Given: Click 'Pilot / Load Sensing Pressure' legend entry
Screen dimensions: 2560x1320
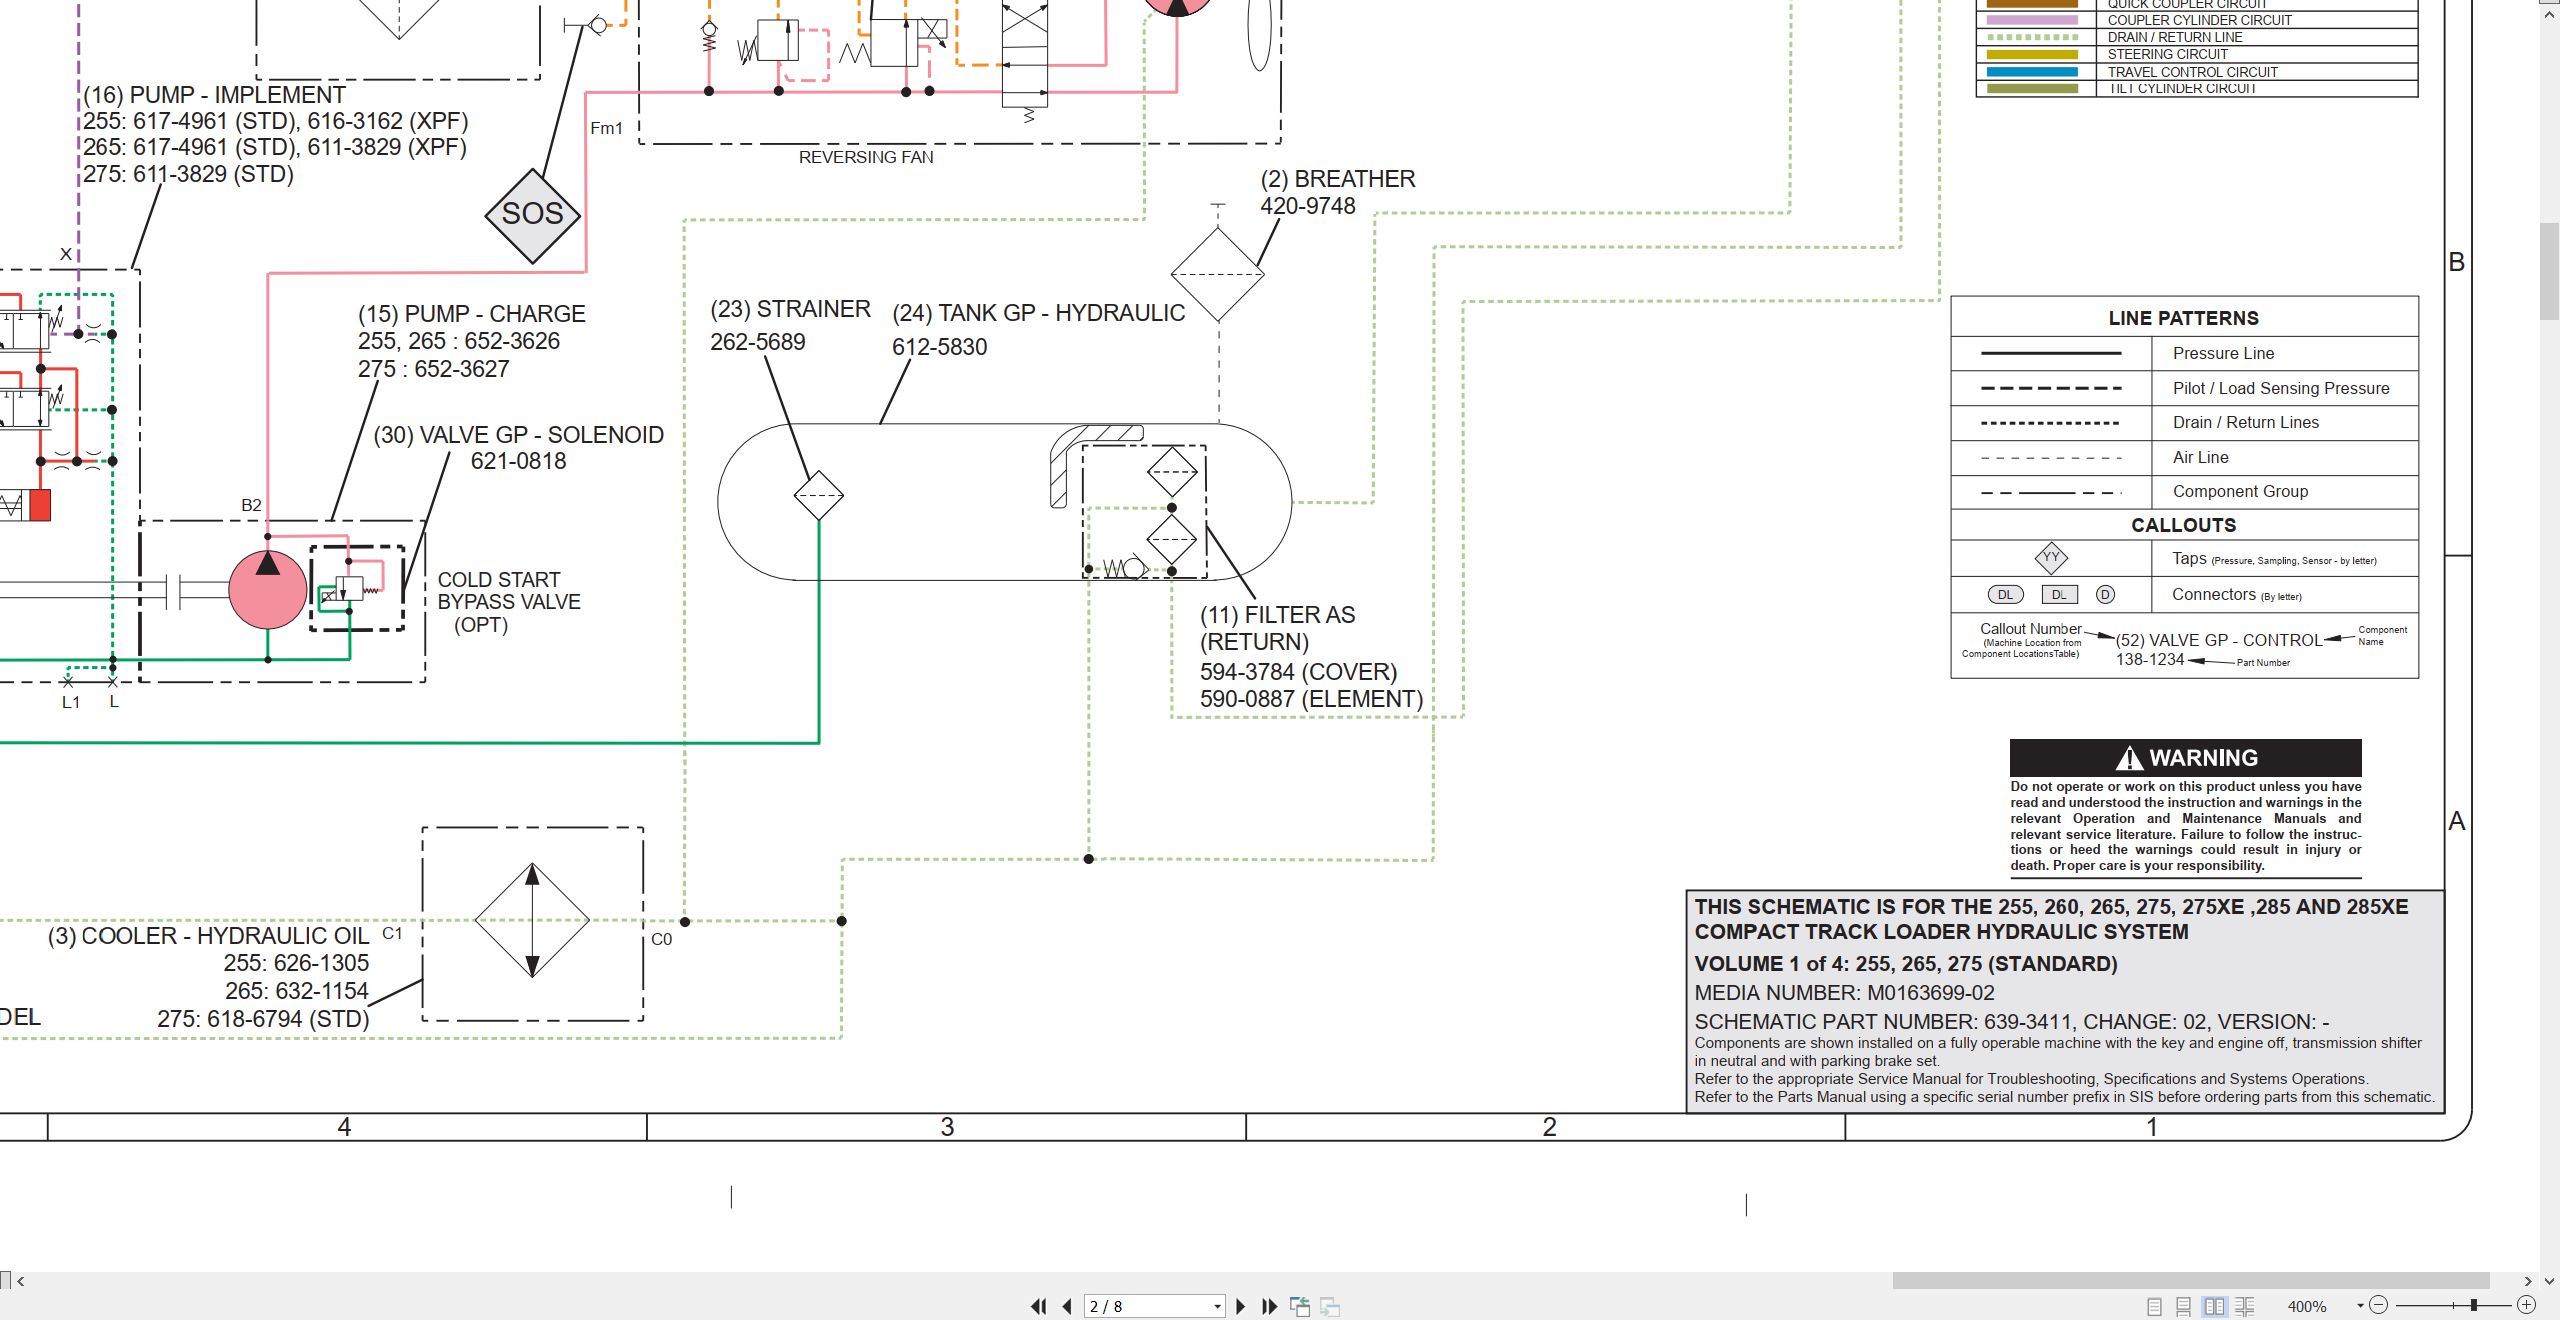Looking at the screenshot, I should coord(2281,388).
